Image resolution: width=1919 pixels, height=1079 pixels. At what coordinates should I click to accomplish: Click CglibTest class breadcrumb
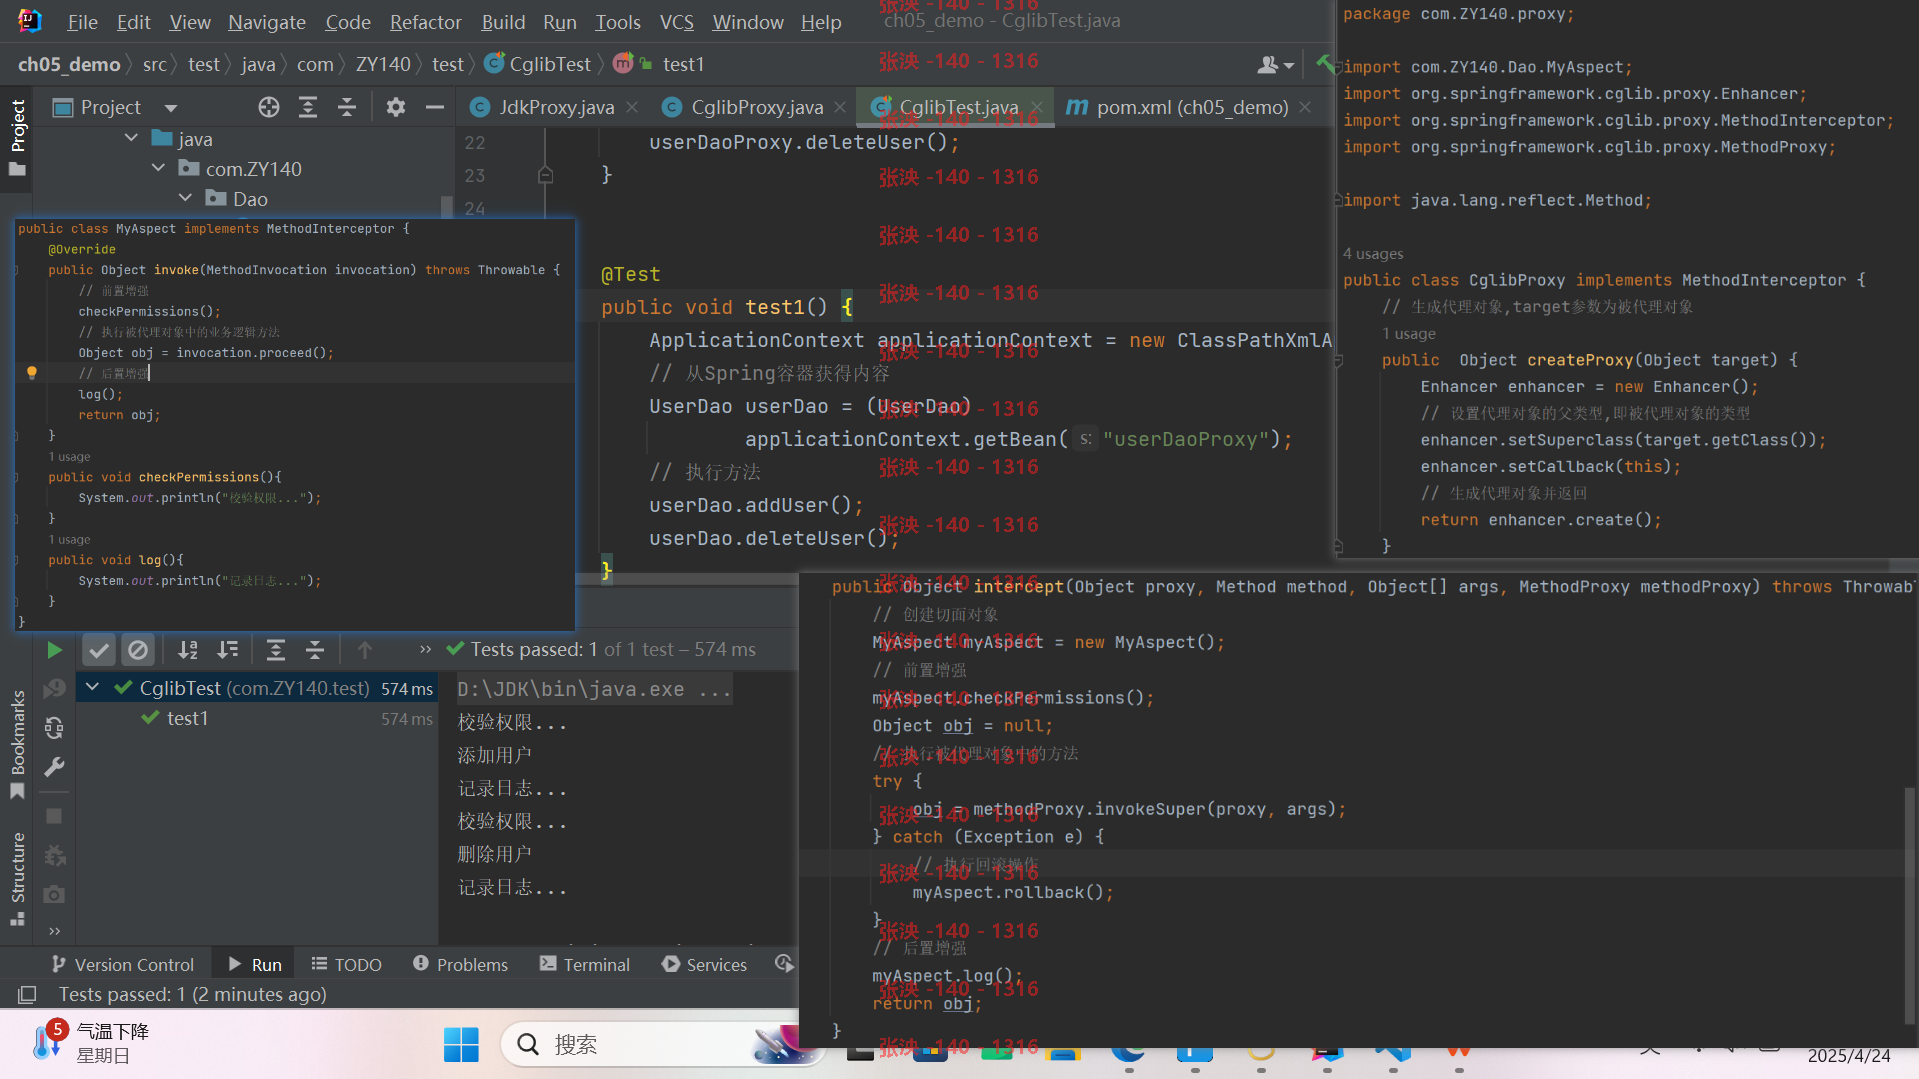(538, 64)
